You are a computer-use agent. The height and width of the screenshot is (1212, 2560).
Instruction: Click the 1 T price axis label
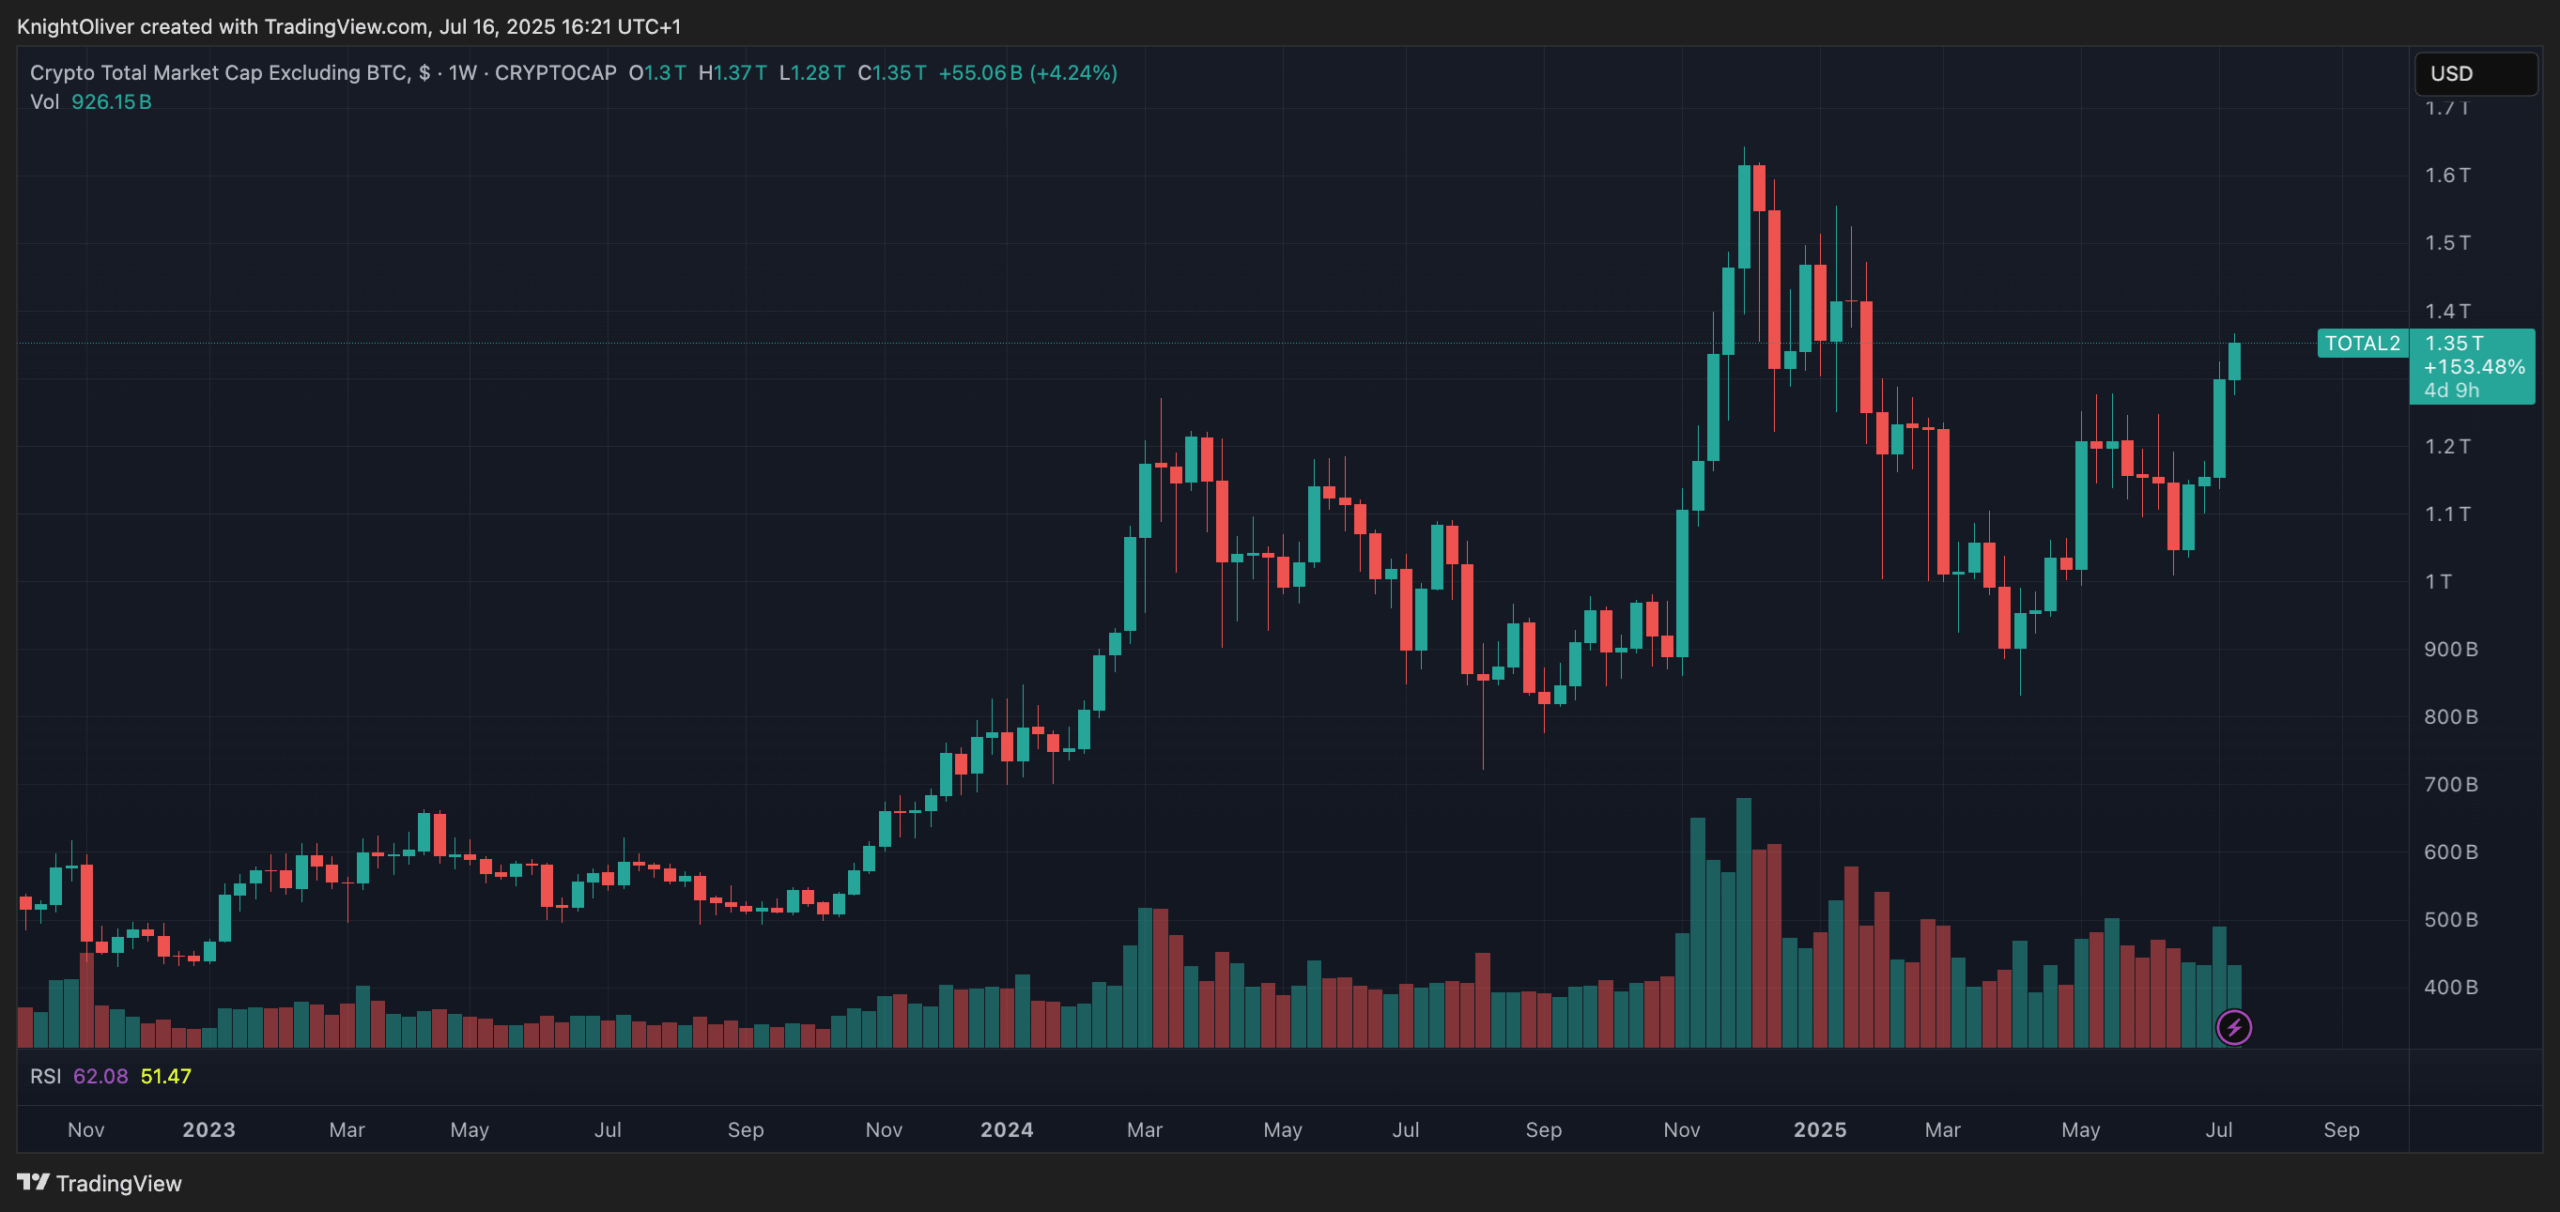point(2438,581)
